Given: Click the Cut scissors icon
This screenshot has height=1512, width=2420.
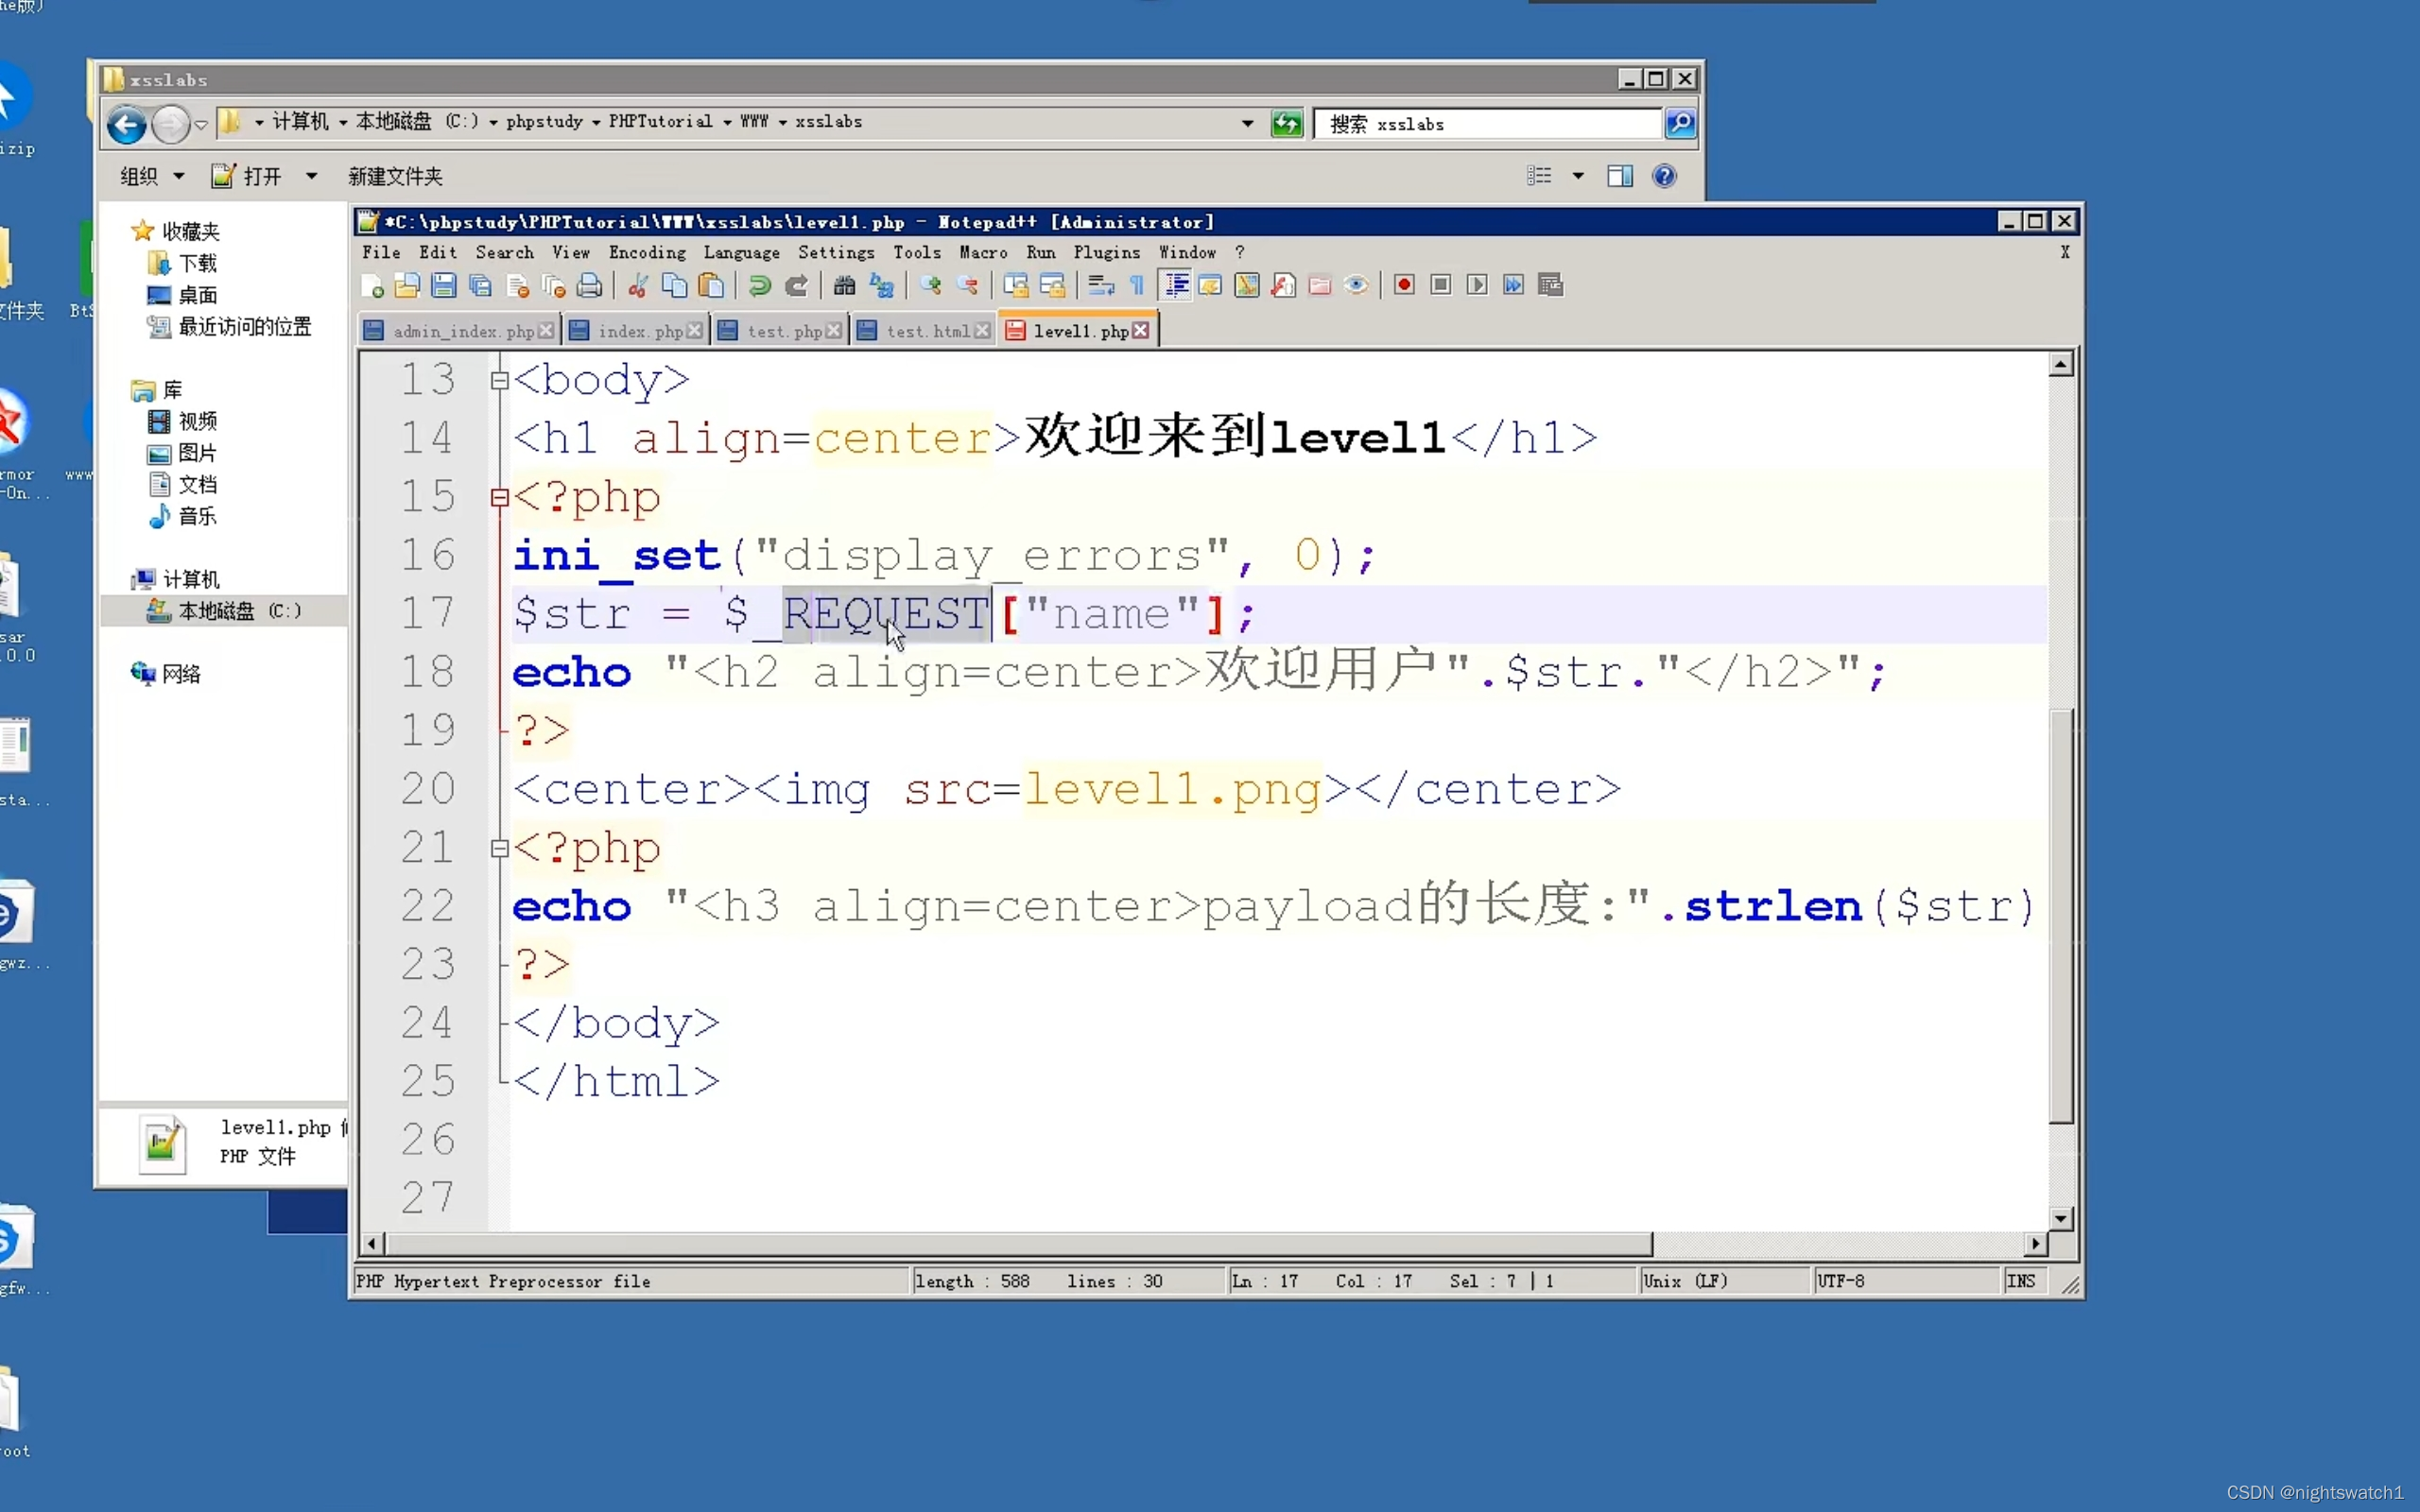Looking at the screenshot, I should point(638,286).
